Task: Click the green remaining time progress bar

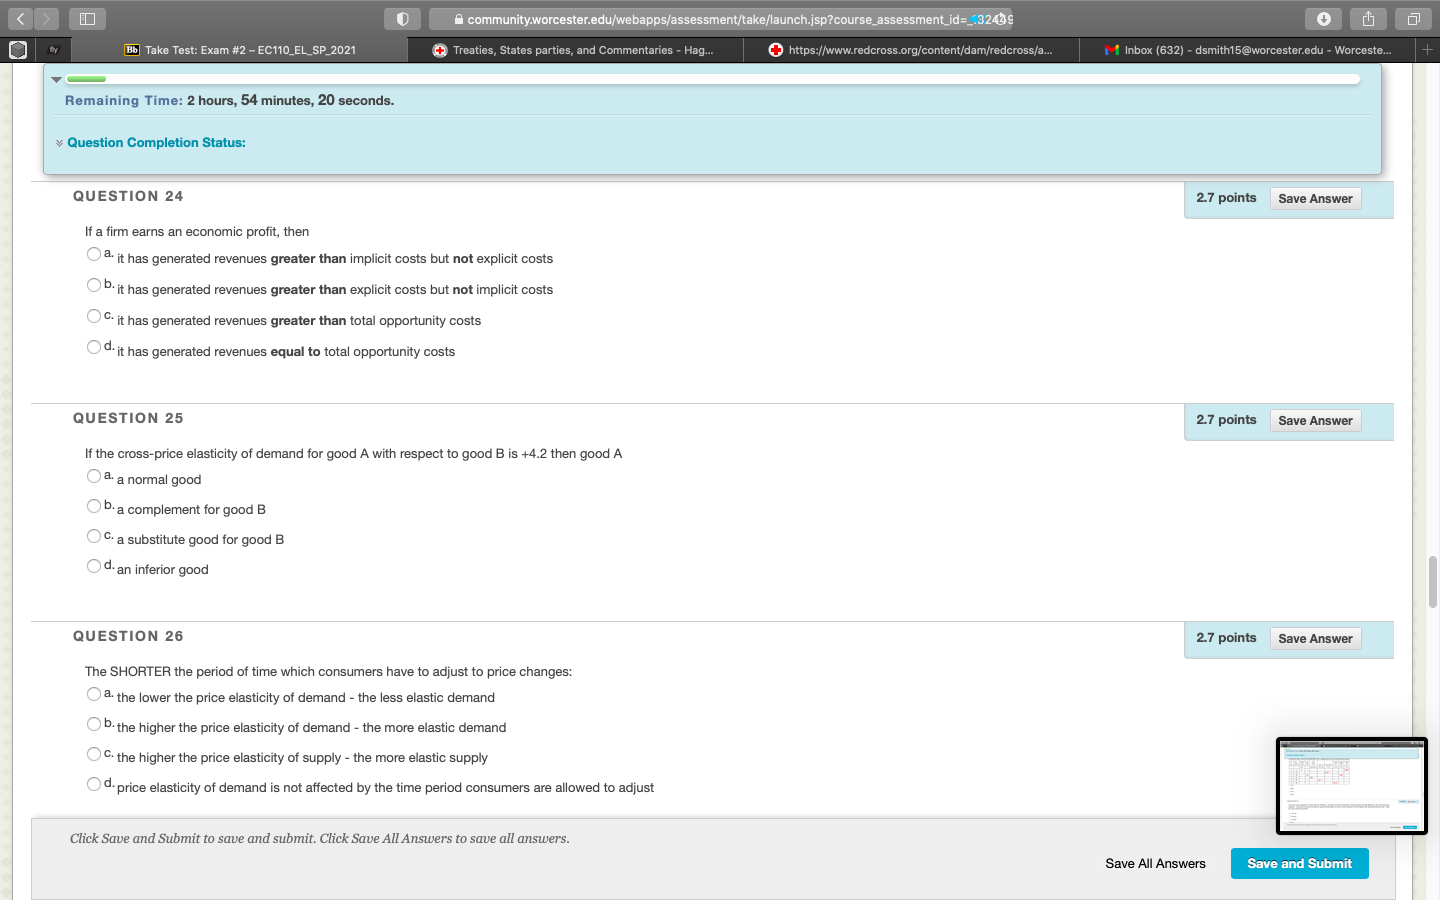Action: click(86, 79)
